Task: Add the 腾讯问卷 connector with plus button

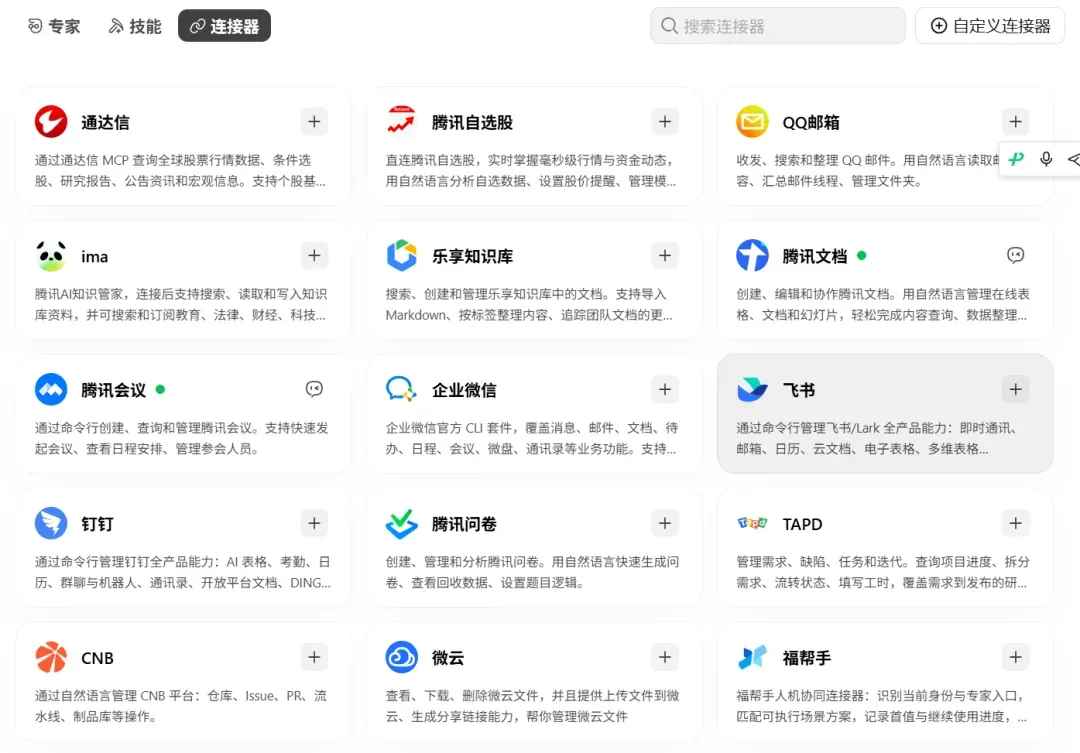Action: (665, 523)
